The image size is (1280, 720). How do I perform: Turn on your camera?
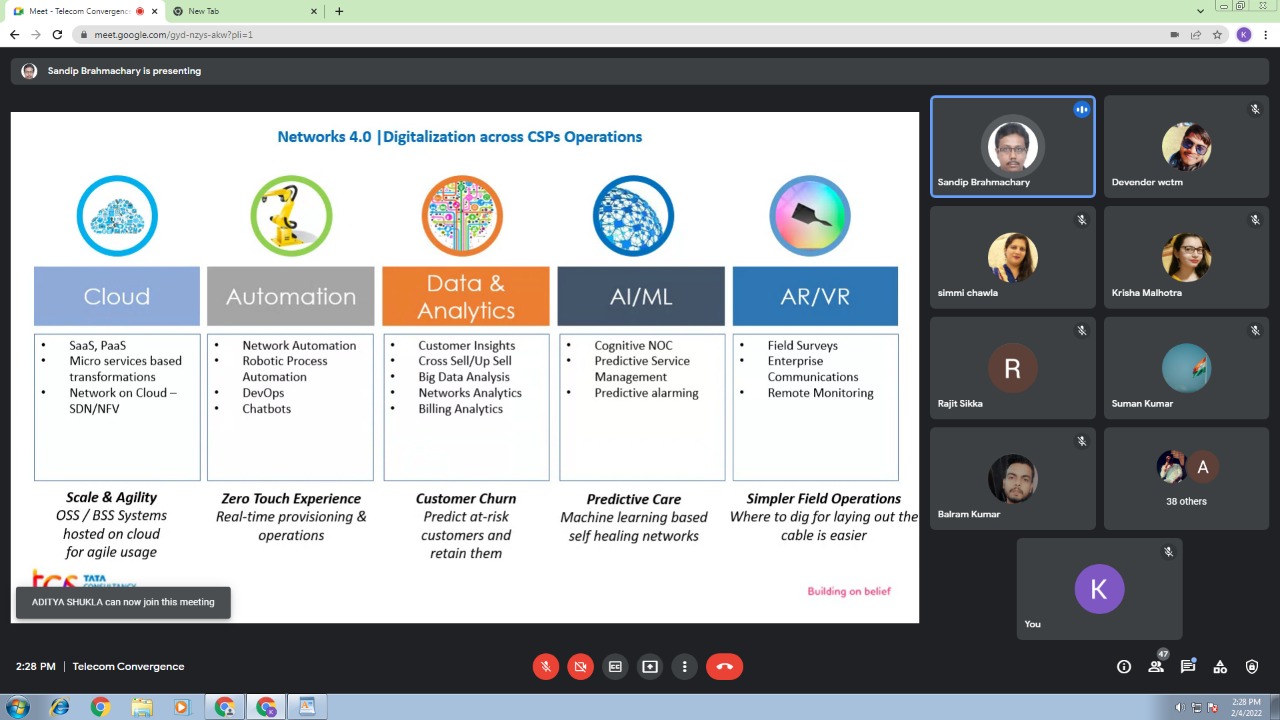pyautogui.click(x=580, y=667)
